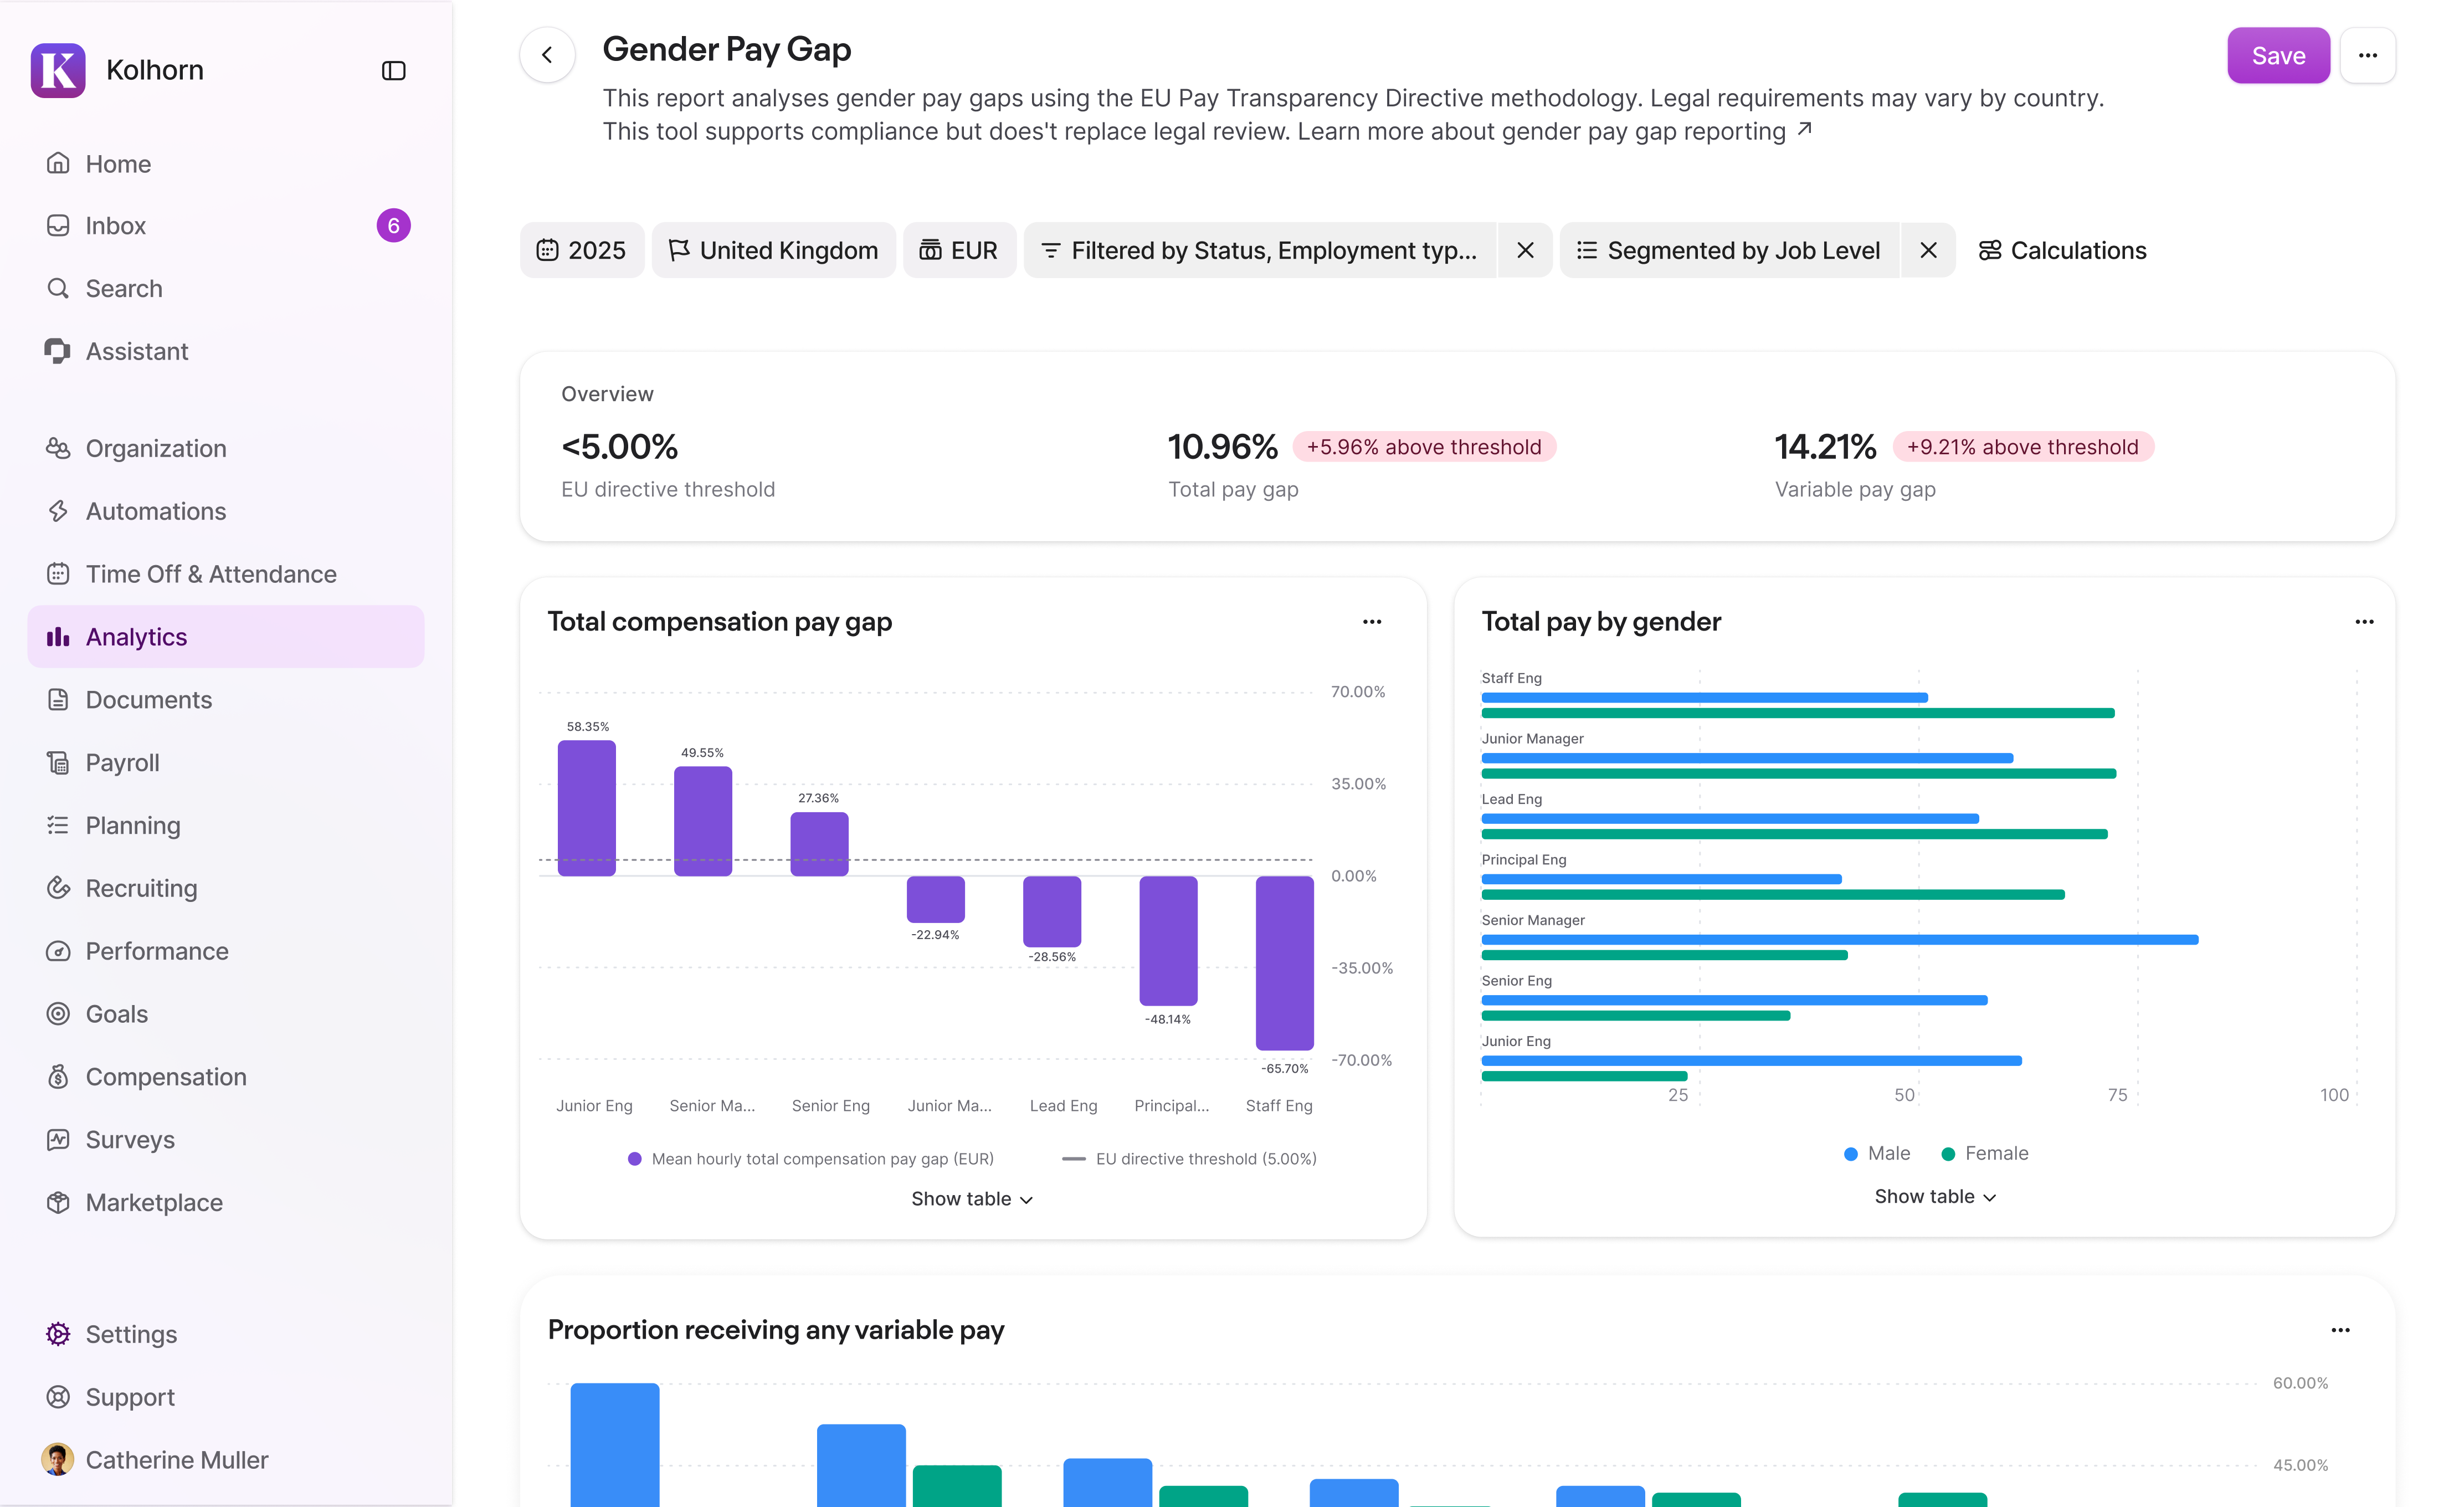This screenshot has width=2464, height=1507.
Task: Click the Goals target icon
Action: pyautogui.click(x=58, y=1014)
